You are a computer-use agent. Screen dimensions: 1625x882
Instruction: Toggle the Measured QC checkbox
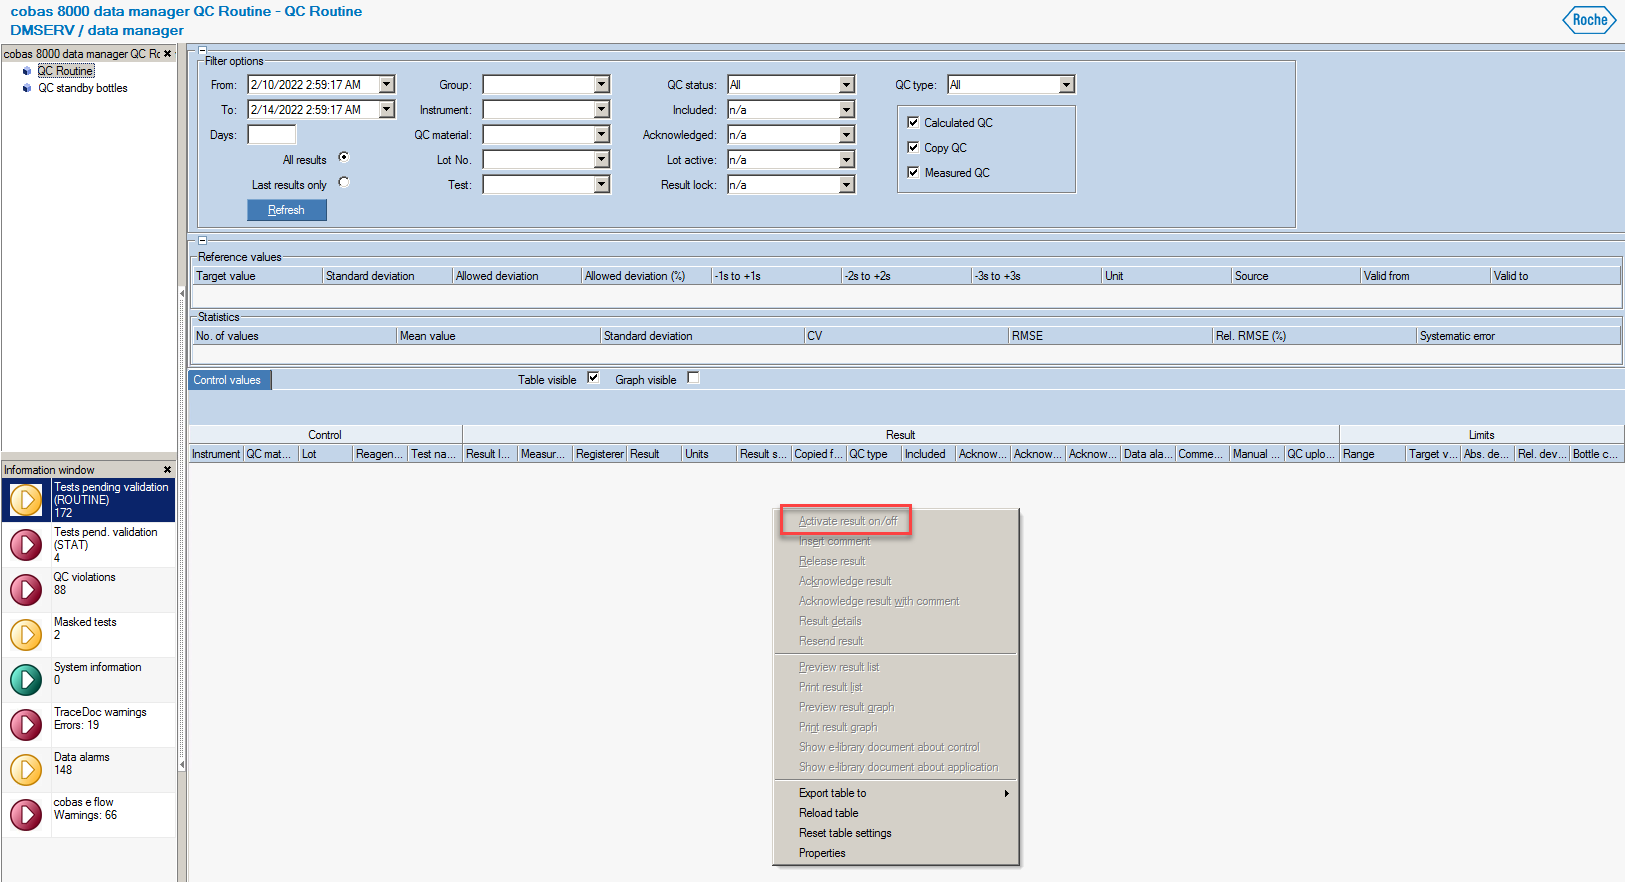[913, 172]
